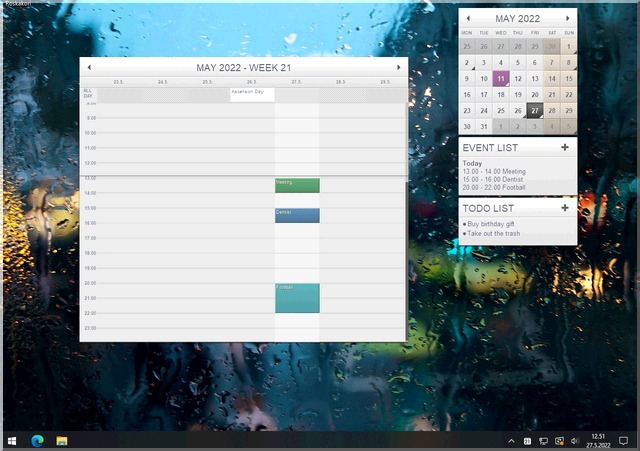Open File Explorer from the taskbar
Screen dimensions: 640x451
pos(62,441)
